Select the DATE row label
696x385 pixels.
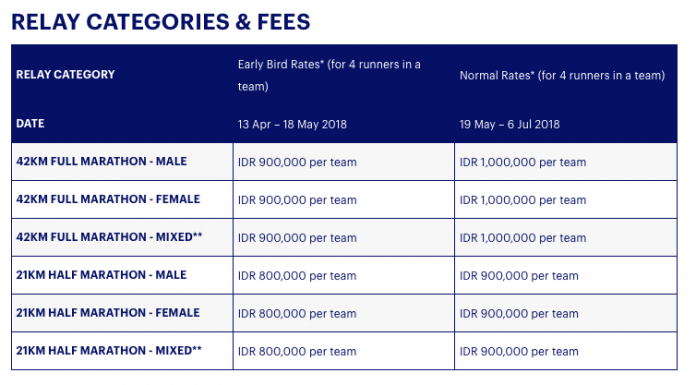[x=30, y=123]
